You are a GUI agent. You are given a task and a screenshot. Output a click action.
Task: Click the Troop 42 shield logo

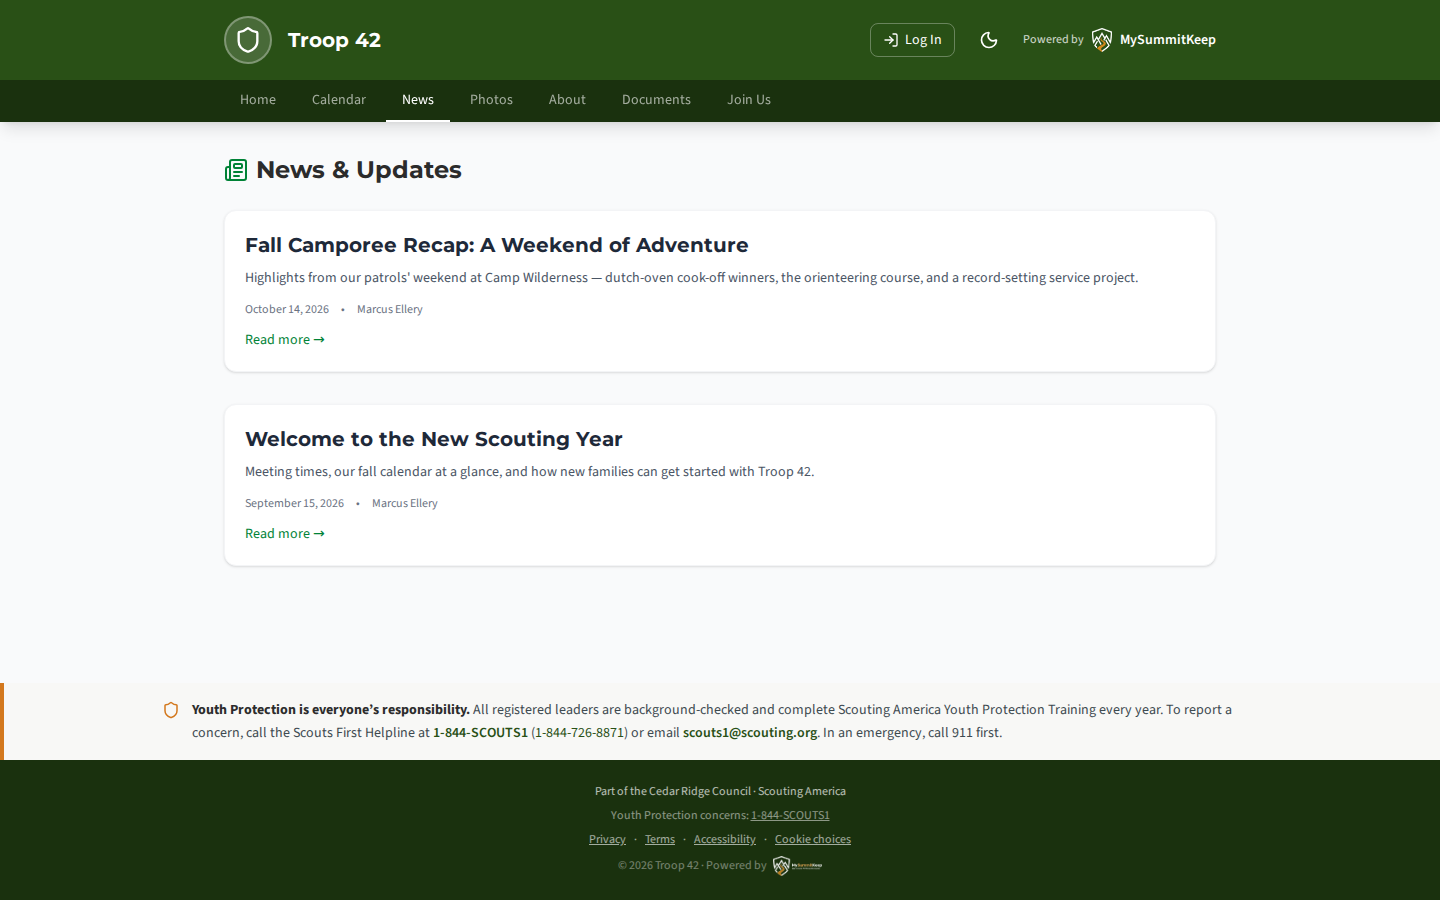[x=248, y=40]
